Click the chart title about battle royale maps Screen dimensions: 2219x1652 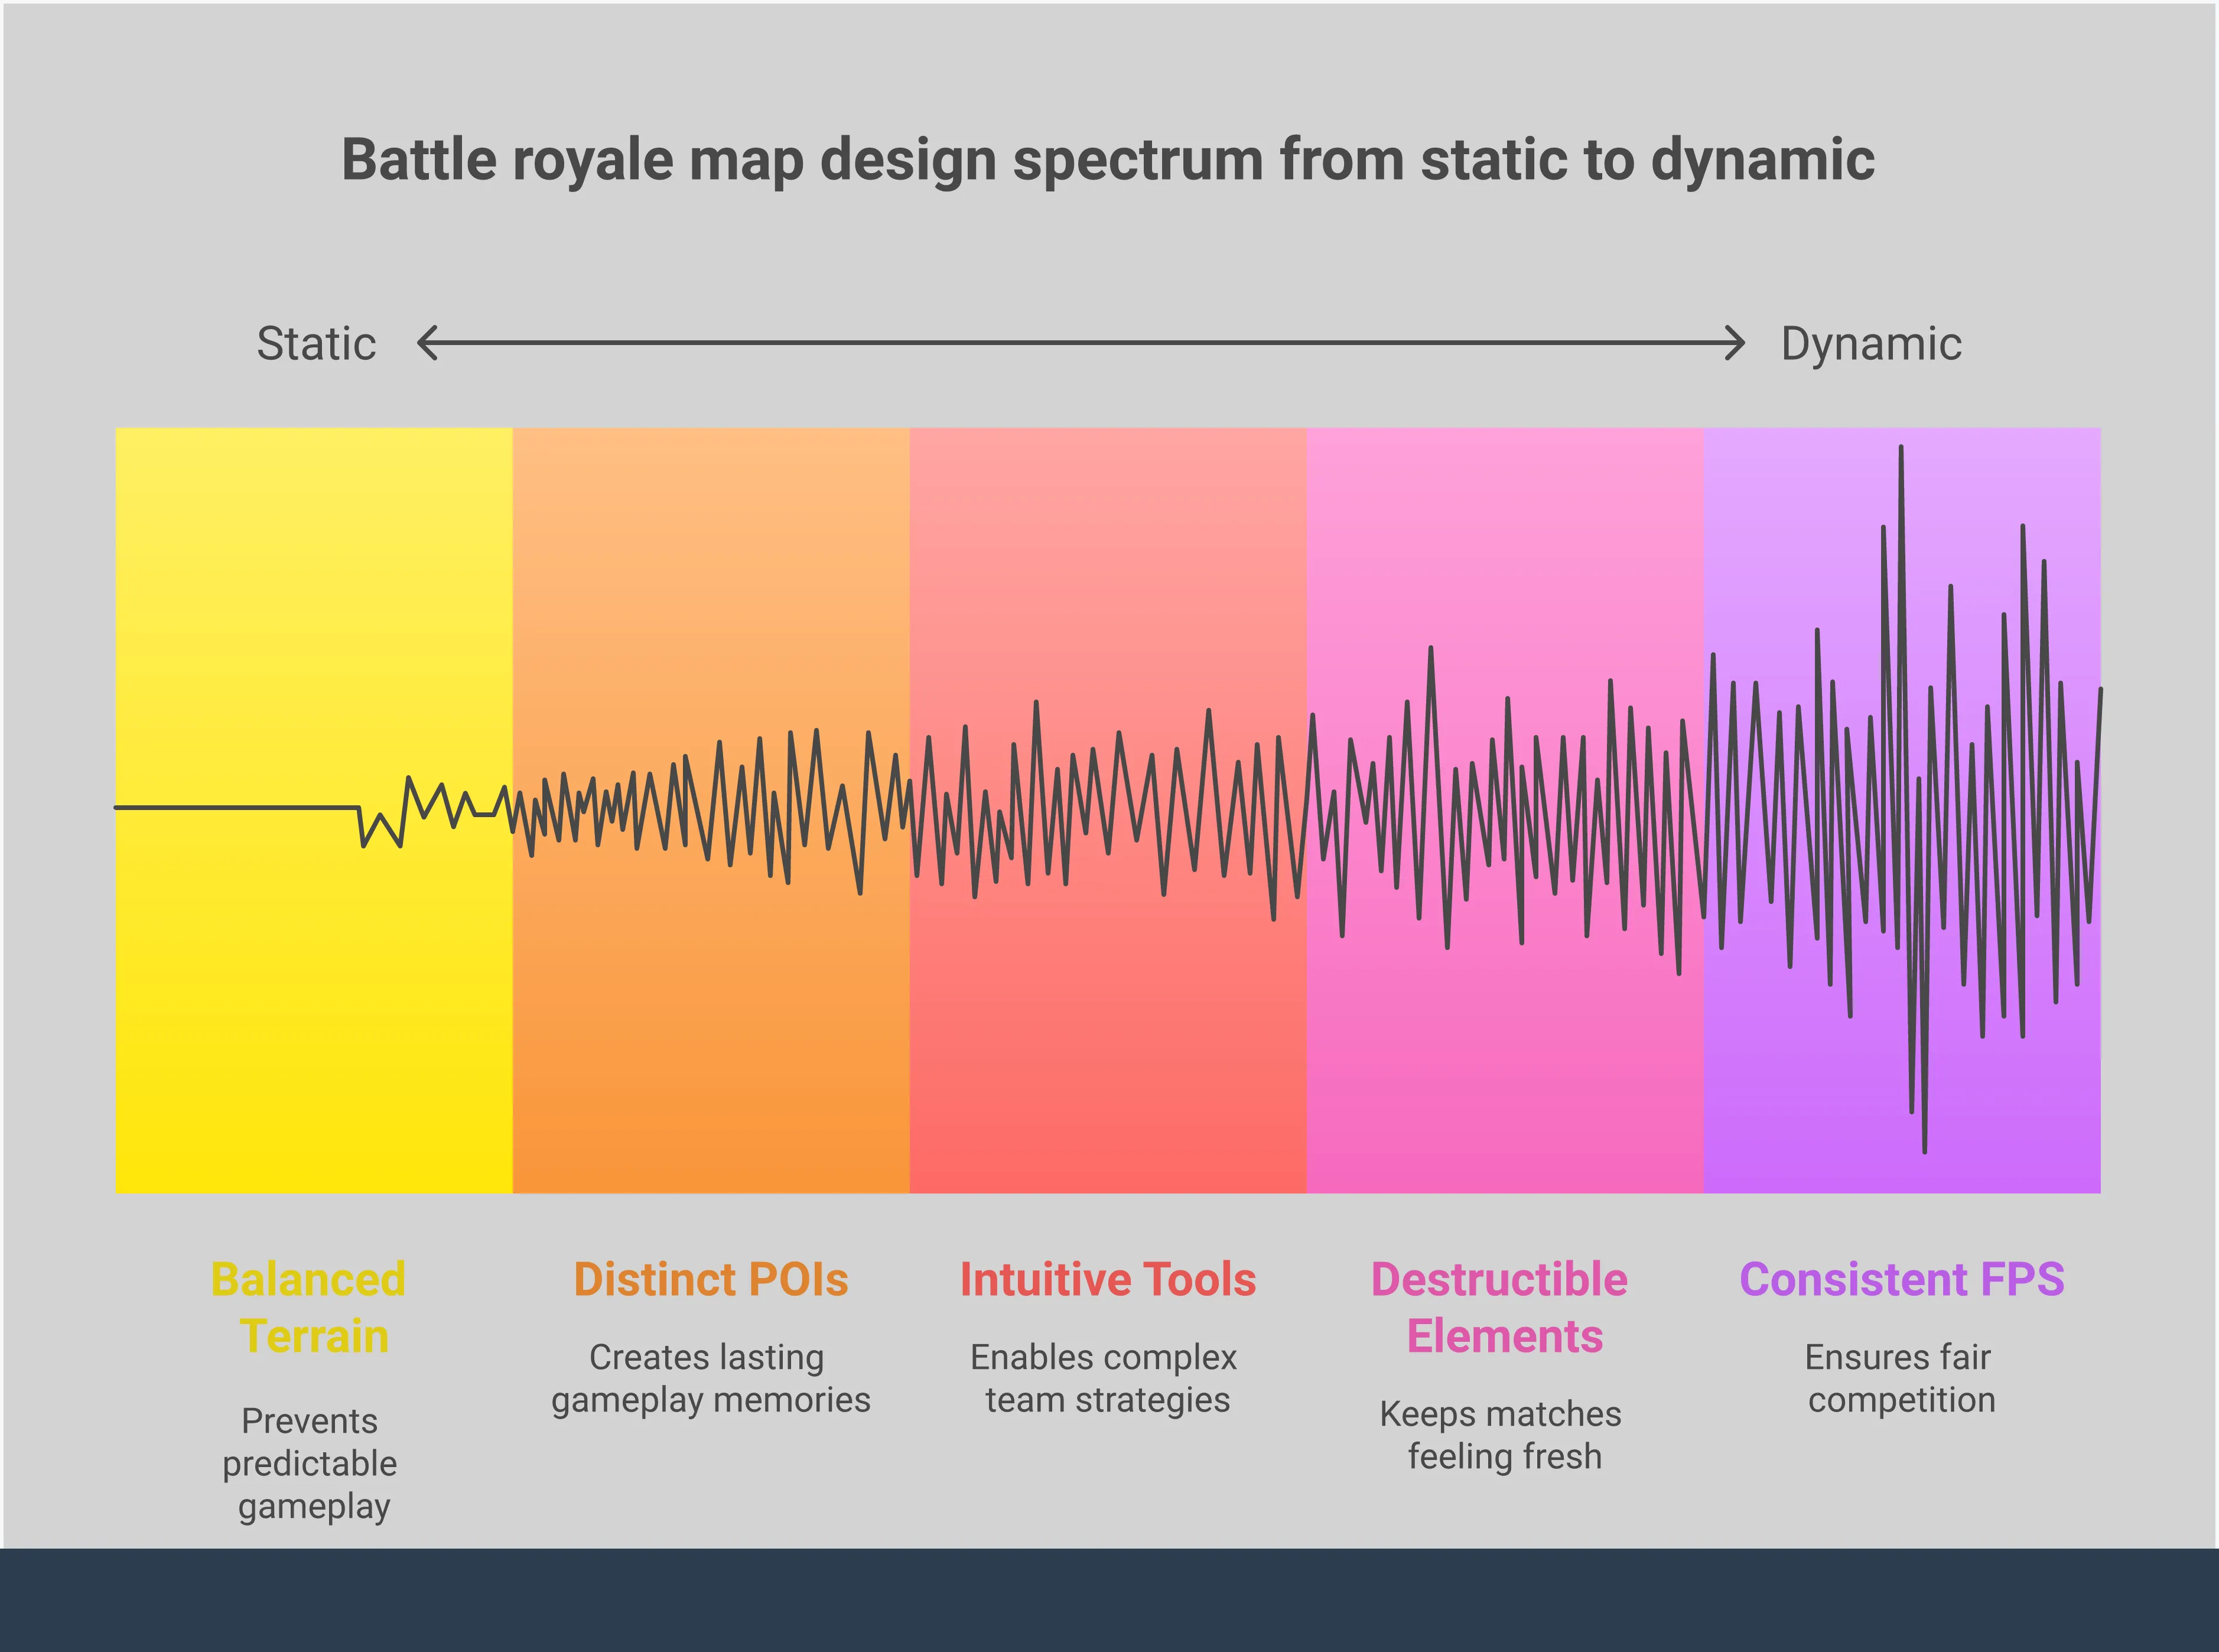(x=1107, y=160)
